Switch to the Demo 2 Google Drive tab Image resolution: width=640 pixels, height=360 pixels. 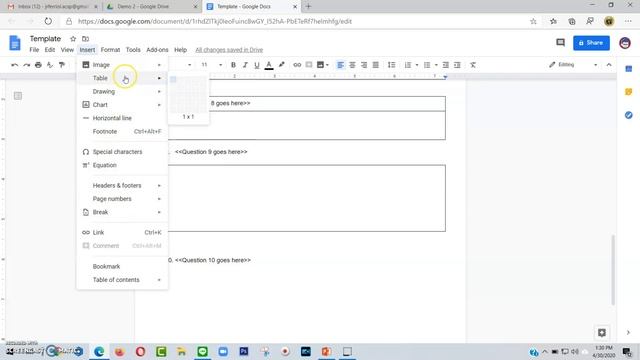pos(151,7)
